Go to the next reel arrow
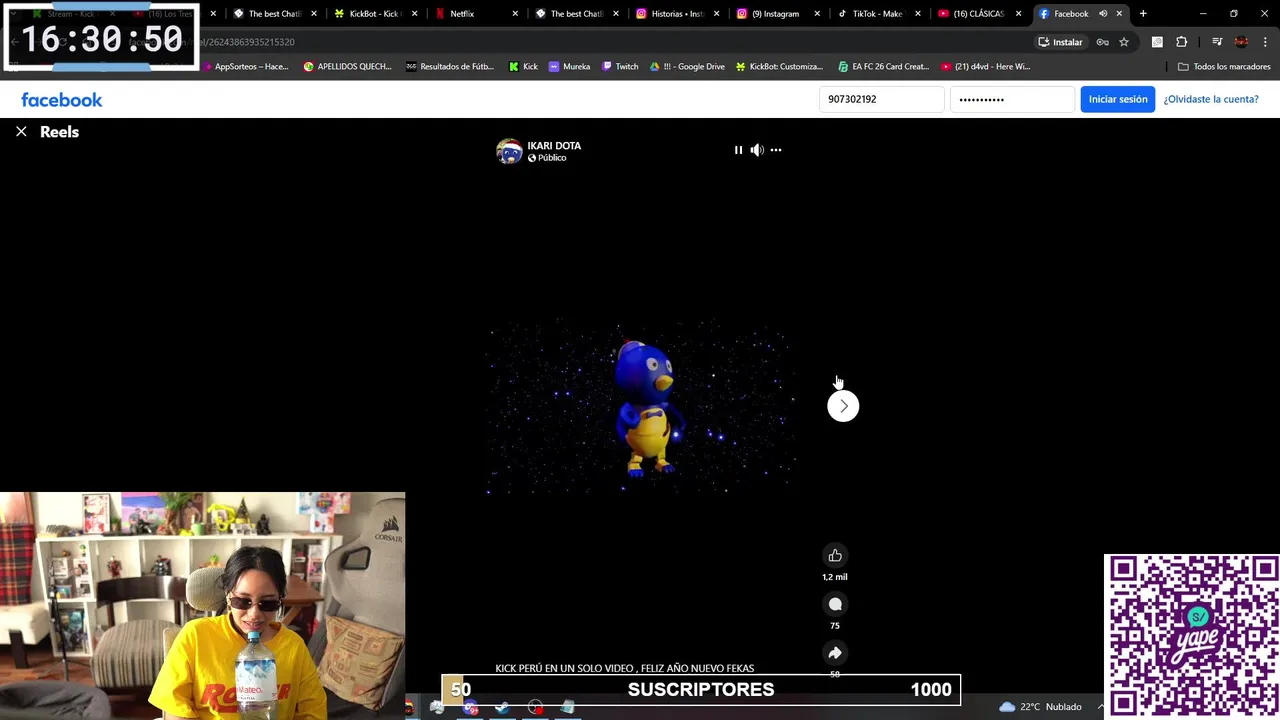The width and height of the screenshot is (1280, 720). click(843, 406)
